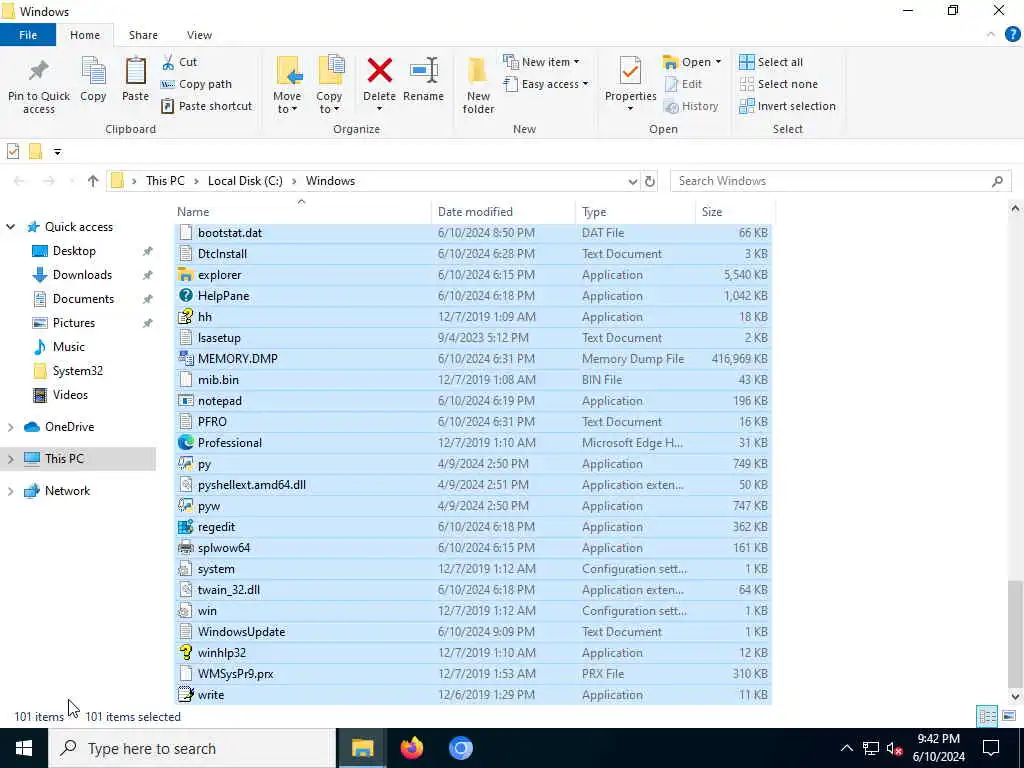Open Firefox from the taskbar

point(411,748)
